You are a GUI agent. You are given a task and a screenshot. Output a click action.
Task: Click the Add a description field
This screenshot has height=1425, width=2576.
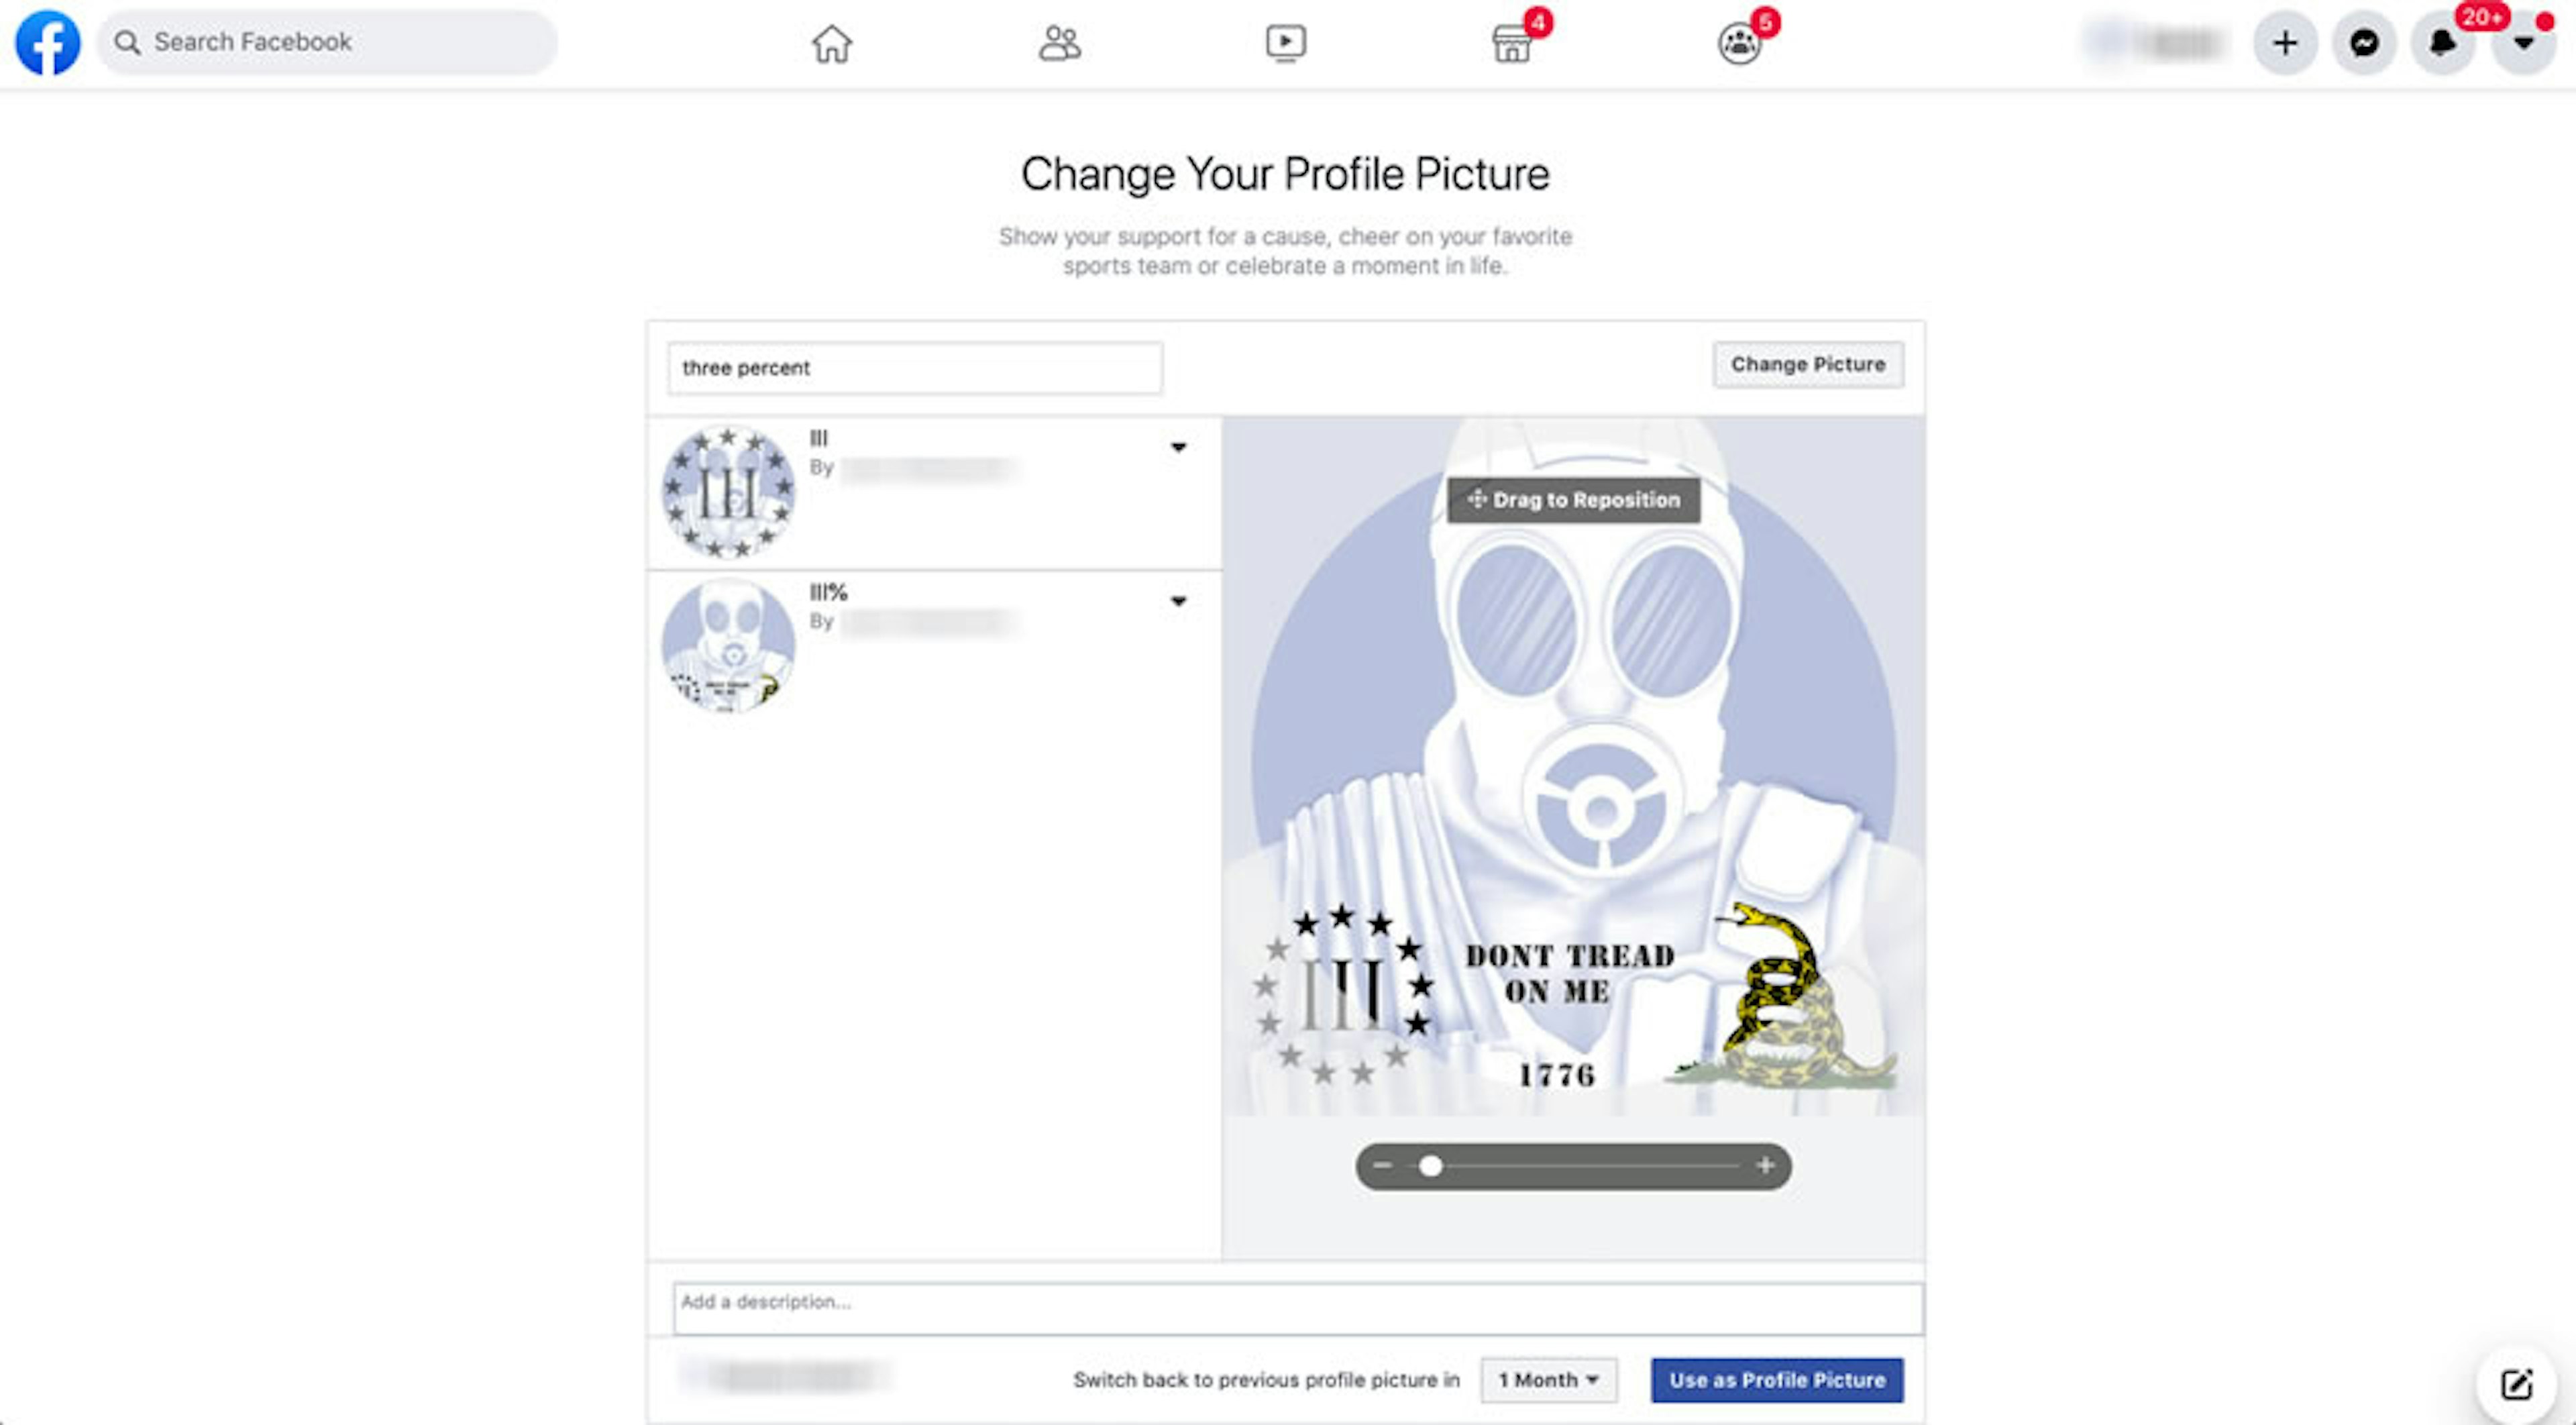click(x=1298, y=1308)
